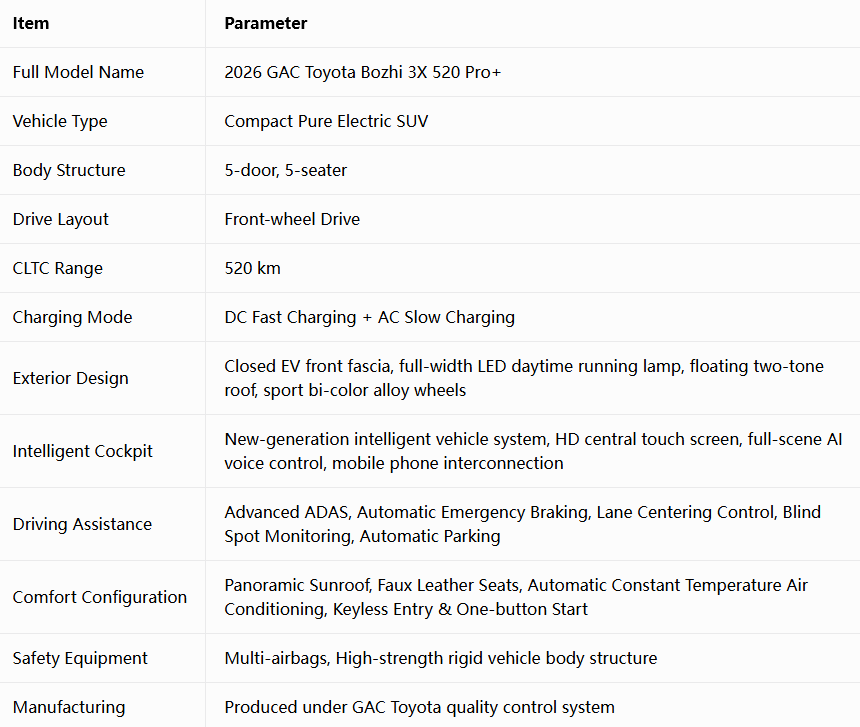The height and width of the screenshot is (727, 860).
Task: Click the Manufacturing row label
Action: point(69,707)
